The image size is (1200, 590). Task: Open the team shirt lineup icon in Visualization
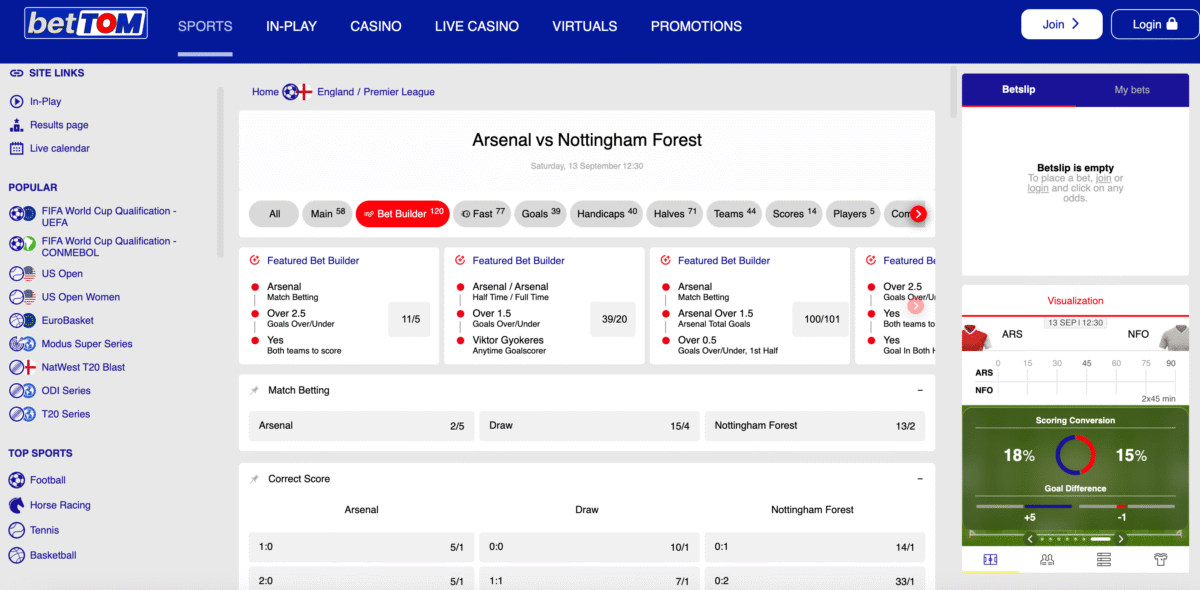[x=1161, y=560]
